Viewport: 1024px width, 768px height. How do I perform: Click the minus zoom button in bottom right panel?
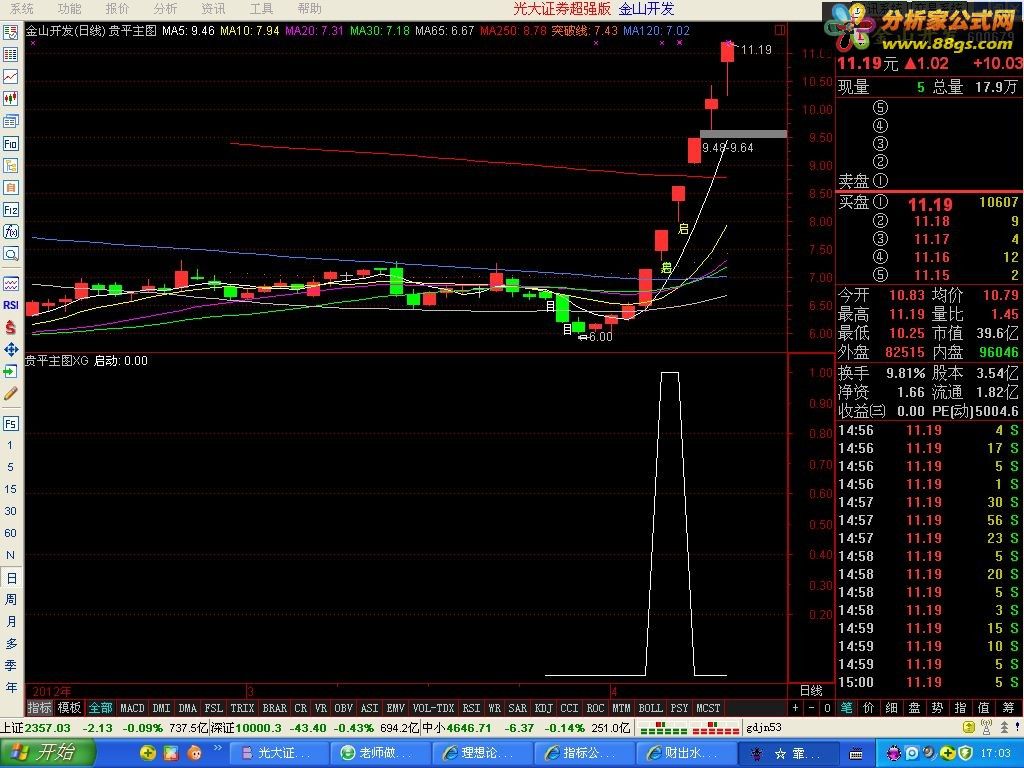coord(811,708)
